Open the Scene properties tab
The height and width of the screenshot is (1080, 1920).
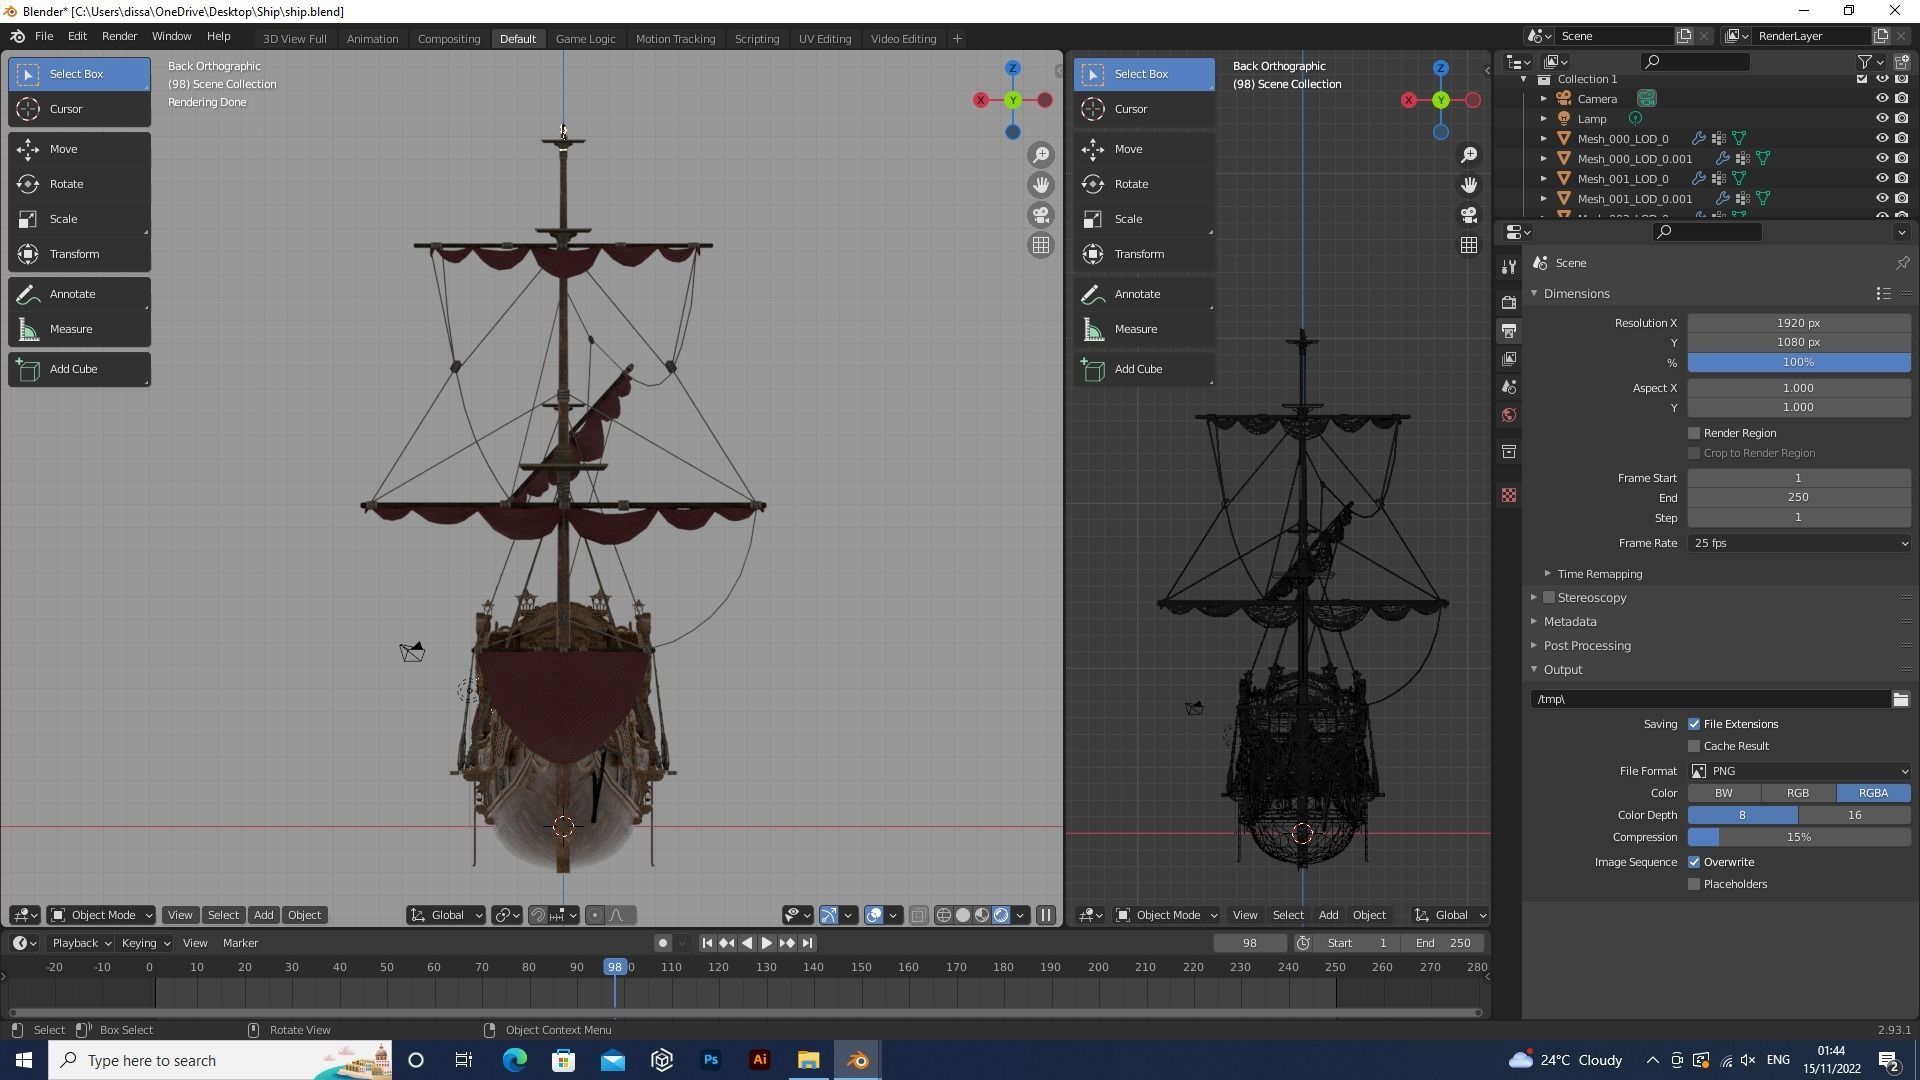point(1509,387)
